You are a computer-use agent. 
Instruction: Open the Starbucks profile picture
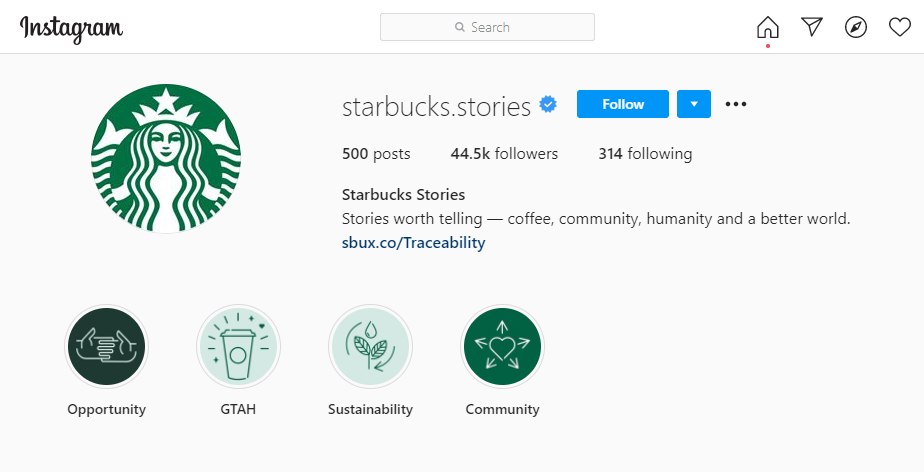tap(166, 159)
